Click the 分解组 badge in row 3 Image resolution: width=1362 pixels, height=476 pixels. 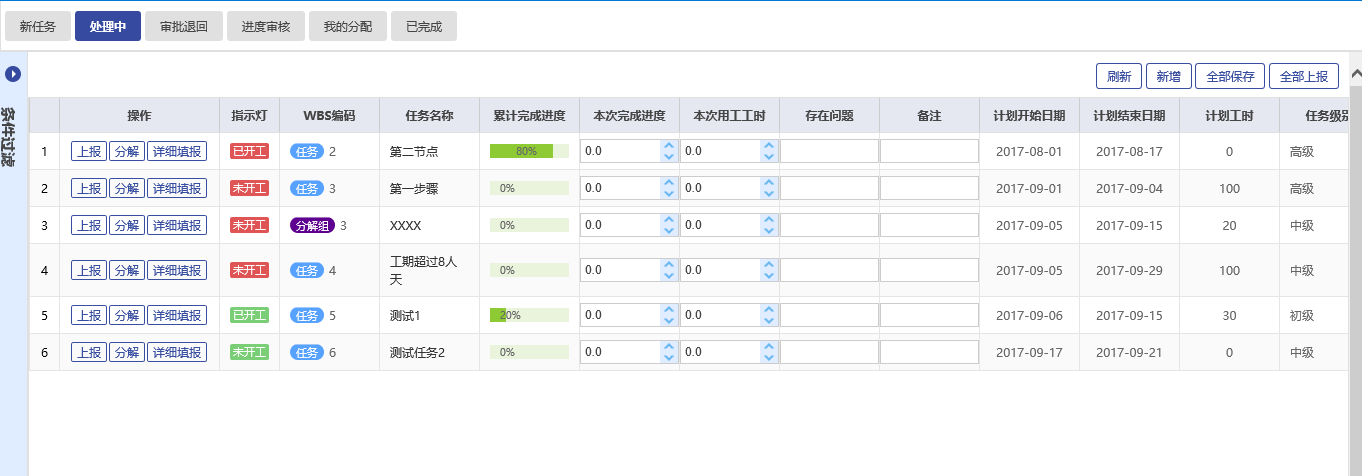[312, 225]
